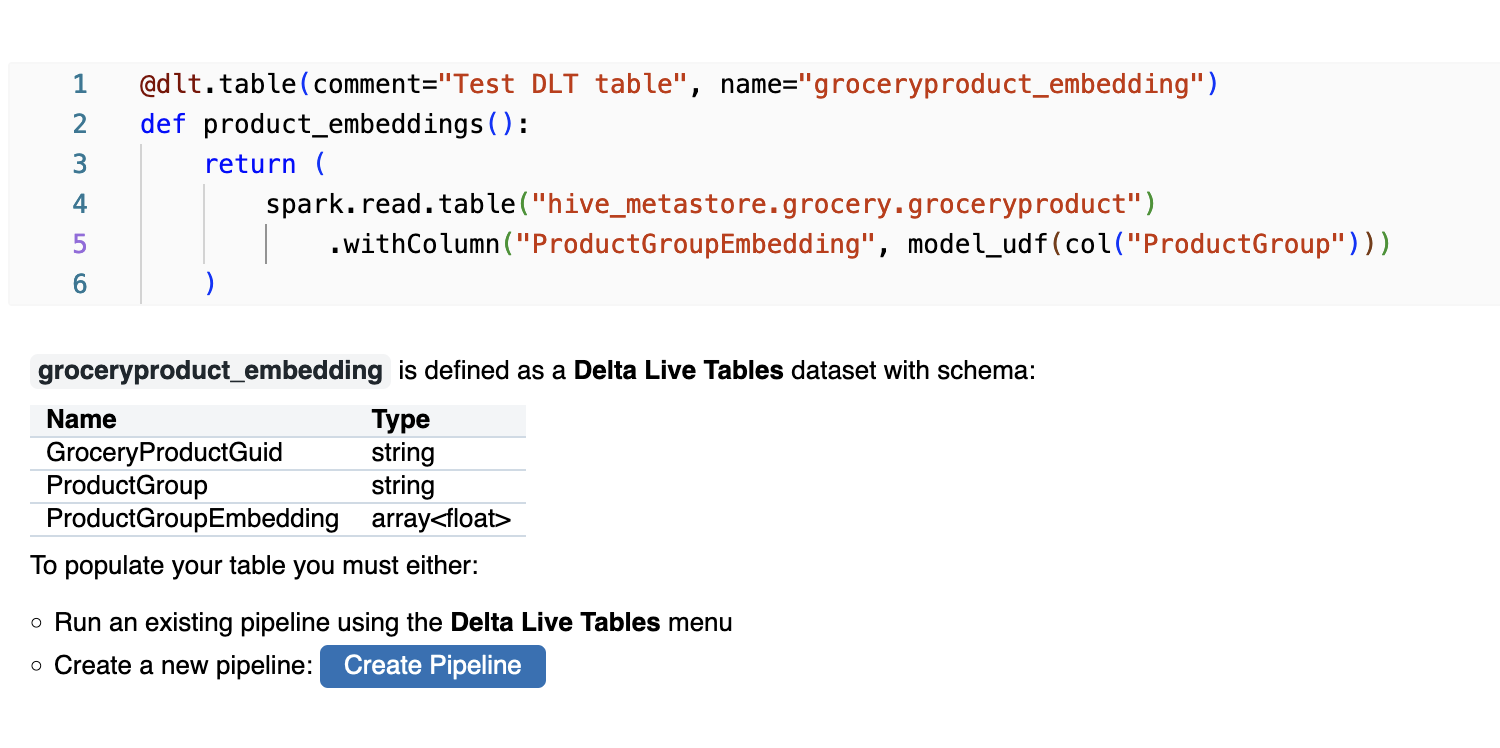
Task: Click the Name column header
Action: click(x=80, y=419)
